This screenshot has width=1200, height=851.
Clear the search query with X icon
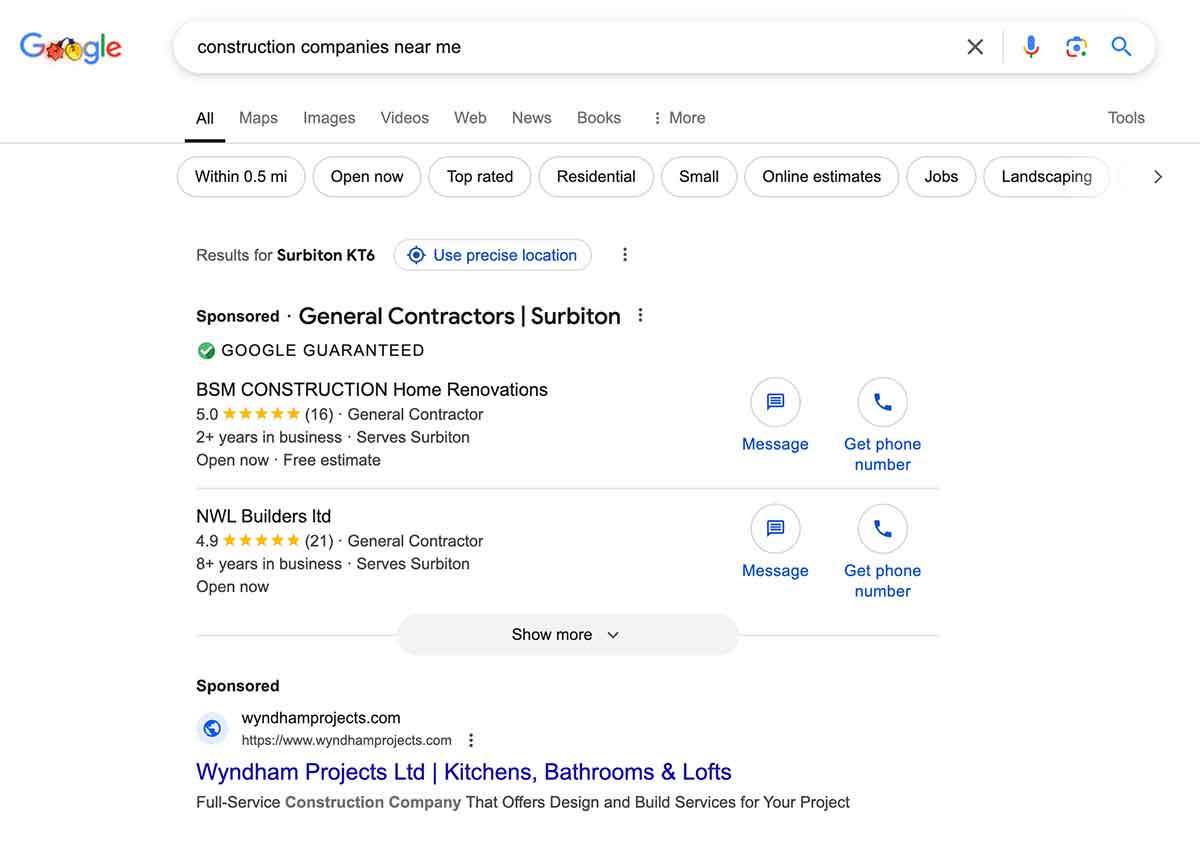[975, 47]
